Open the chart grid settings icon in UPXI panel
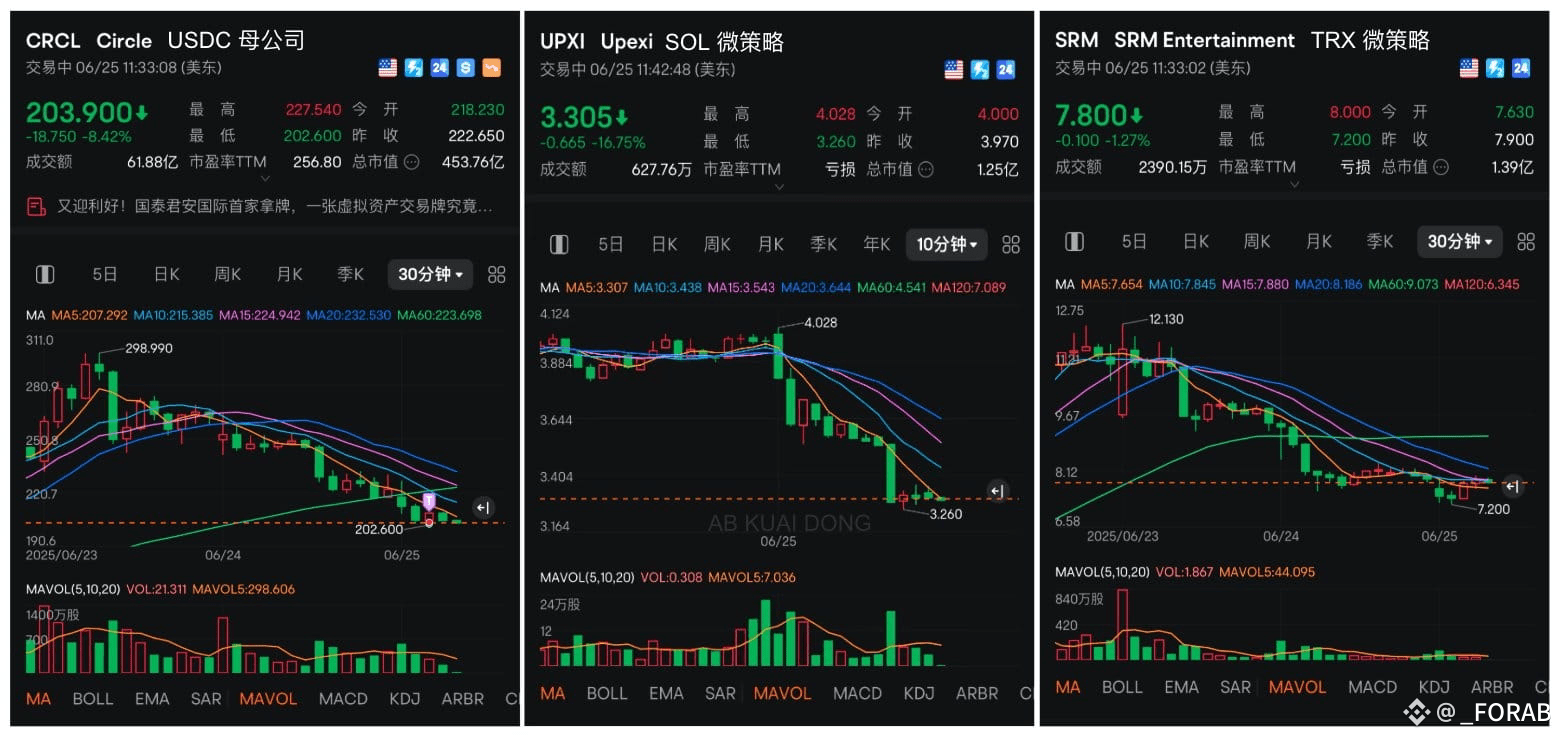The width and height of the screenshot is (1559, 738). 1011,244
